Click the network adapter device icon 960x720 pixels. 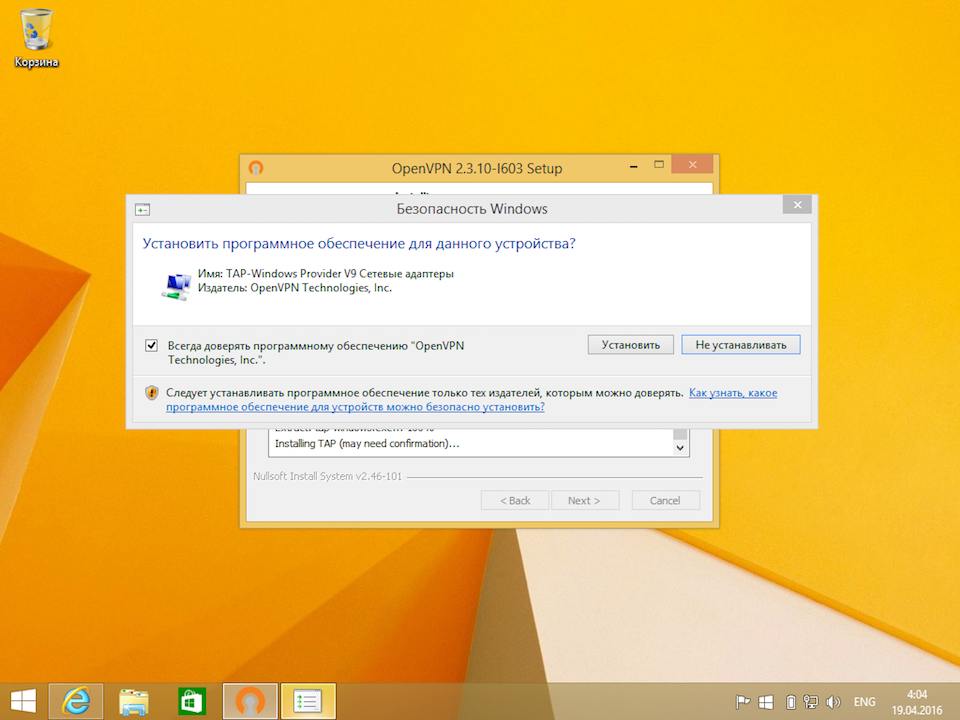pyautogui.click(x=176, y=287)
